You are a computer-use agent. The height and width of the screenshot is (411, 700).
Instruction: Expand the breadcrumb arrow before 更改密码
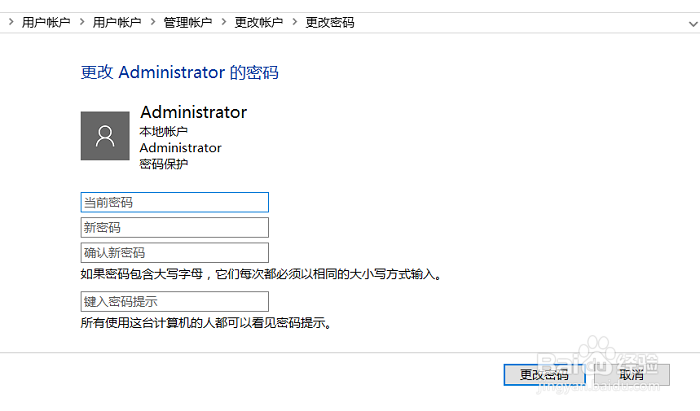294,22
